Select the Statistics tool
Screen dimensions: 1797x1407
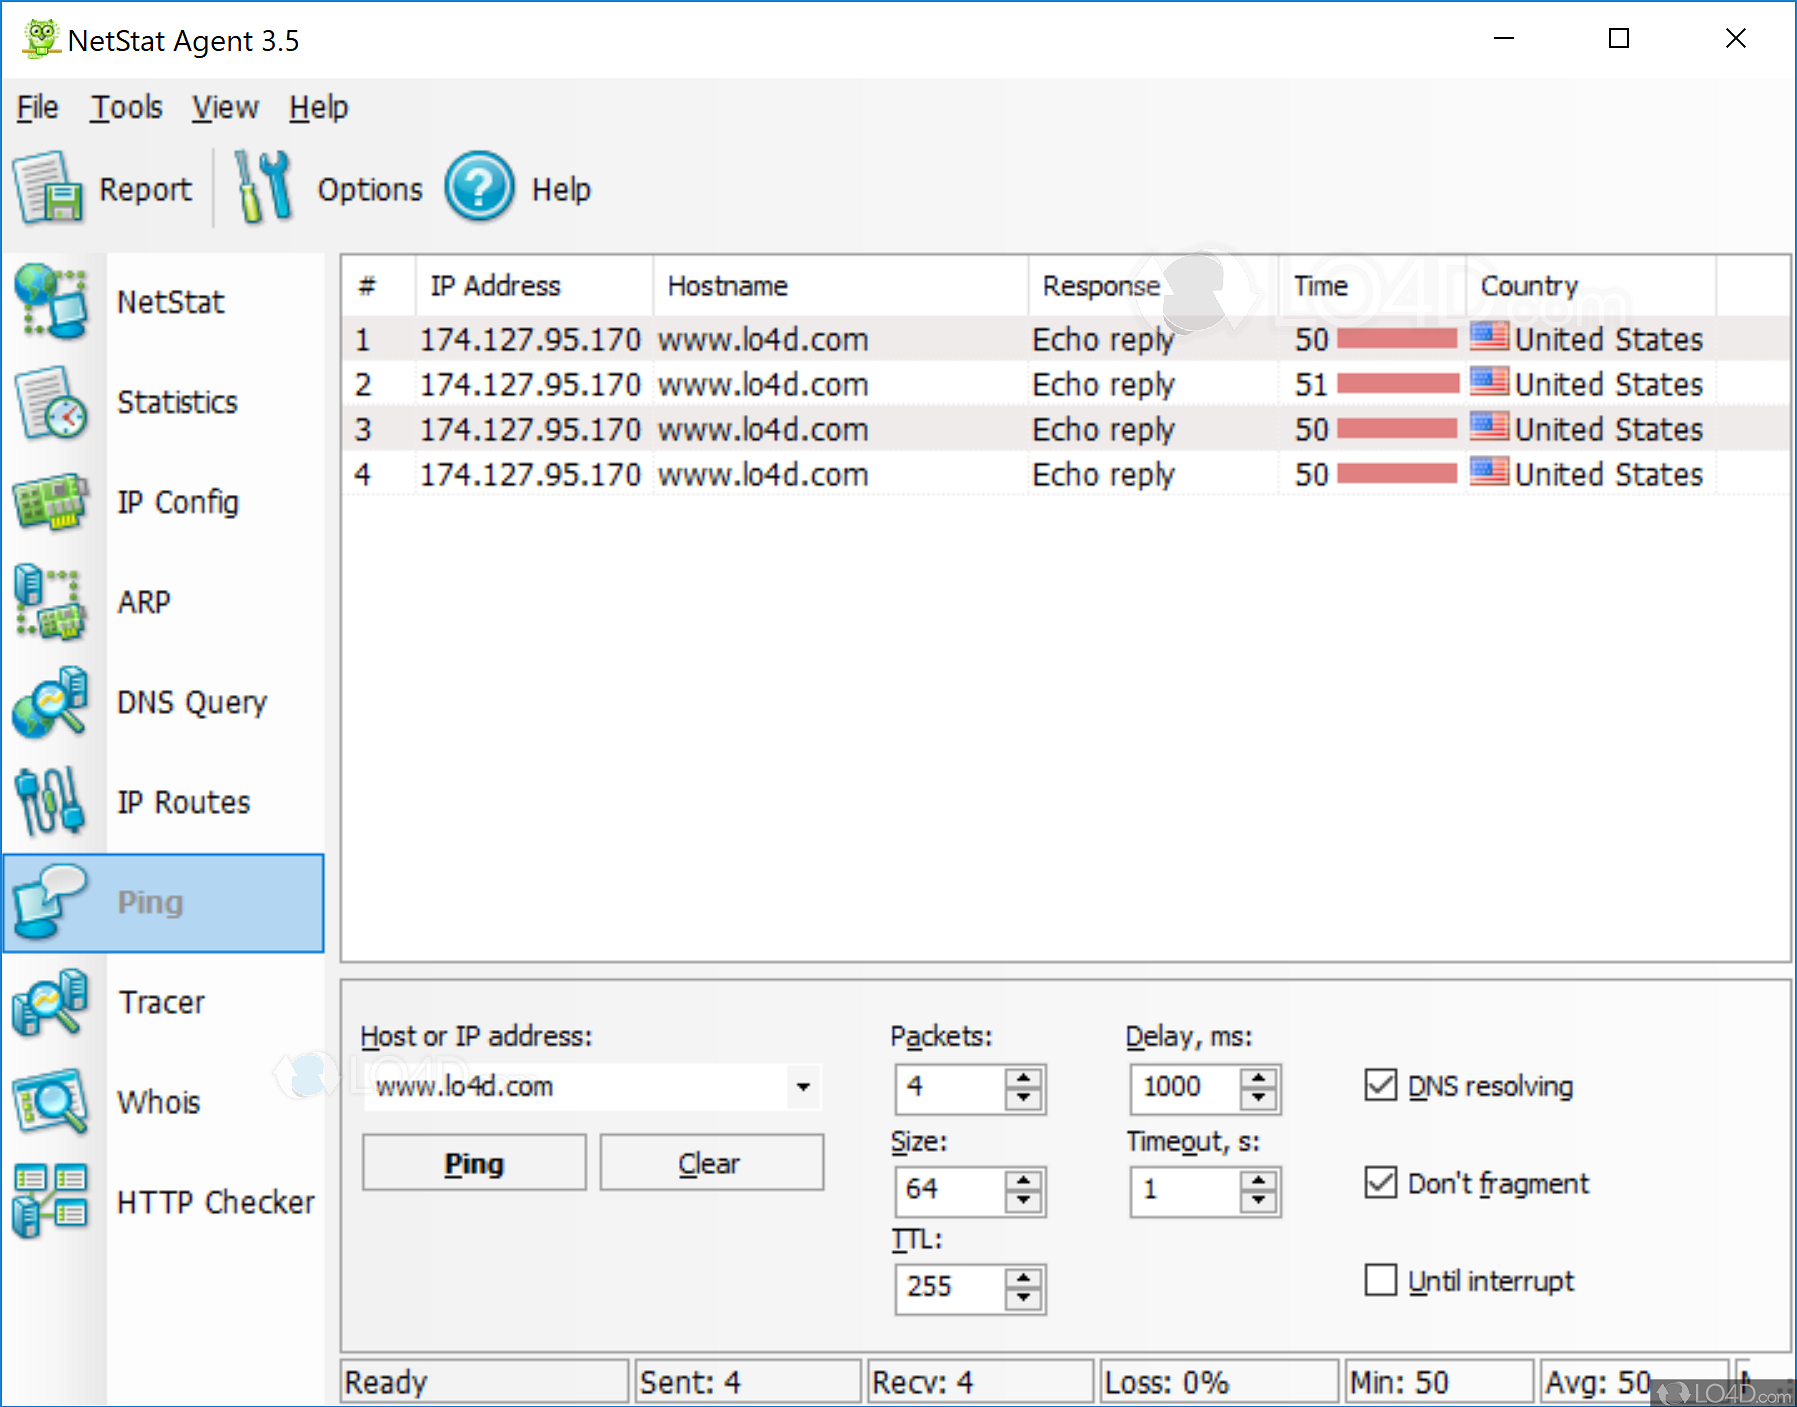pos(176,402)
